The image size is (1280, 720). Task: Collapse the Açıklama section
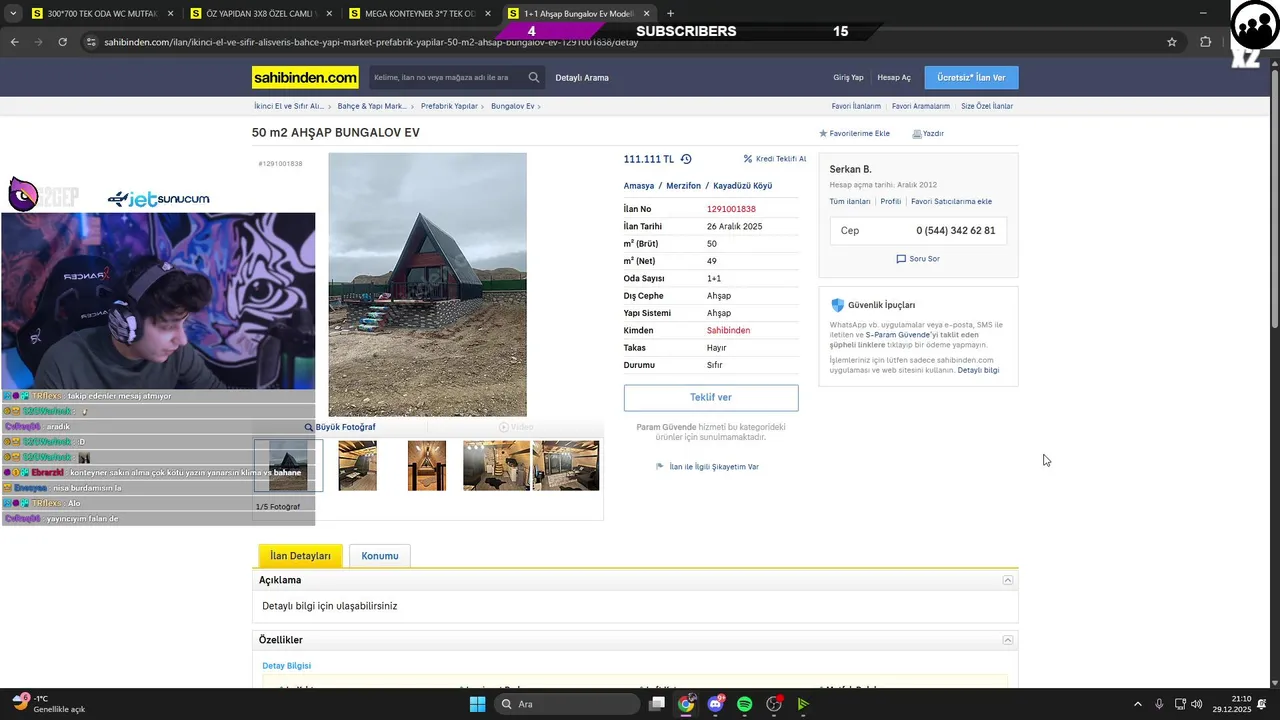click(x=1008, y=580)
